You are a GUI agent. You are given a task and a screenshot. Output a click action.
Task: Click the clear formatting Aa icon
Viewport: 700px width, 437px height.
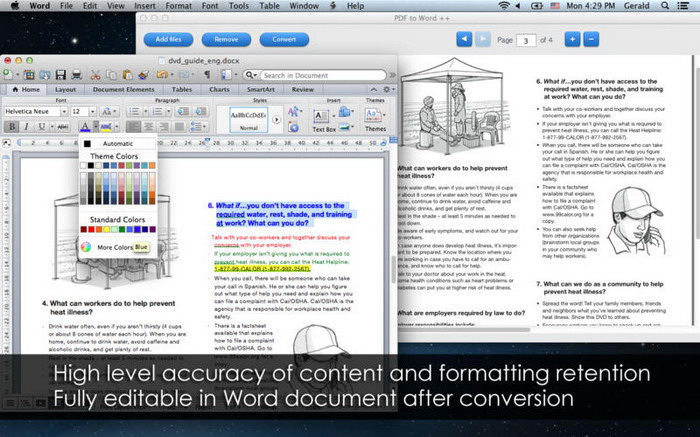click(107, 111)
